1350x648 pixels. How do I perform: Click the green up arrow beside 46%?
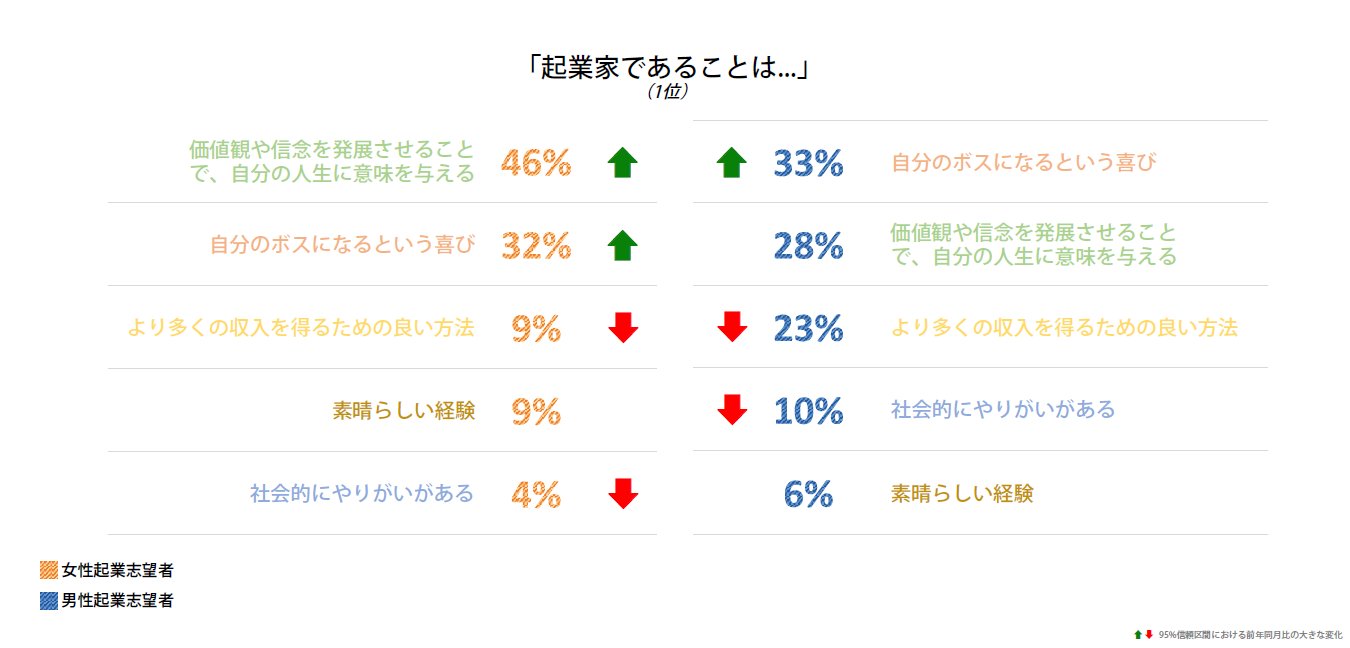point(622,162)
